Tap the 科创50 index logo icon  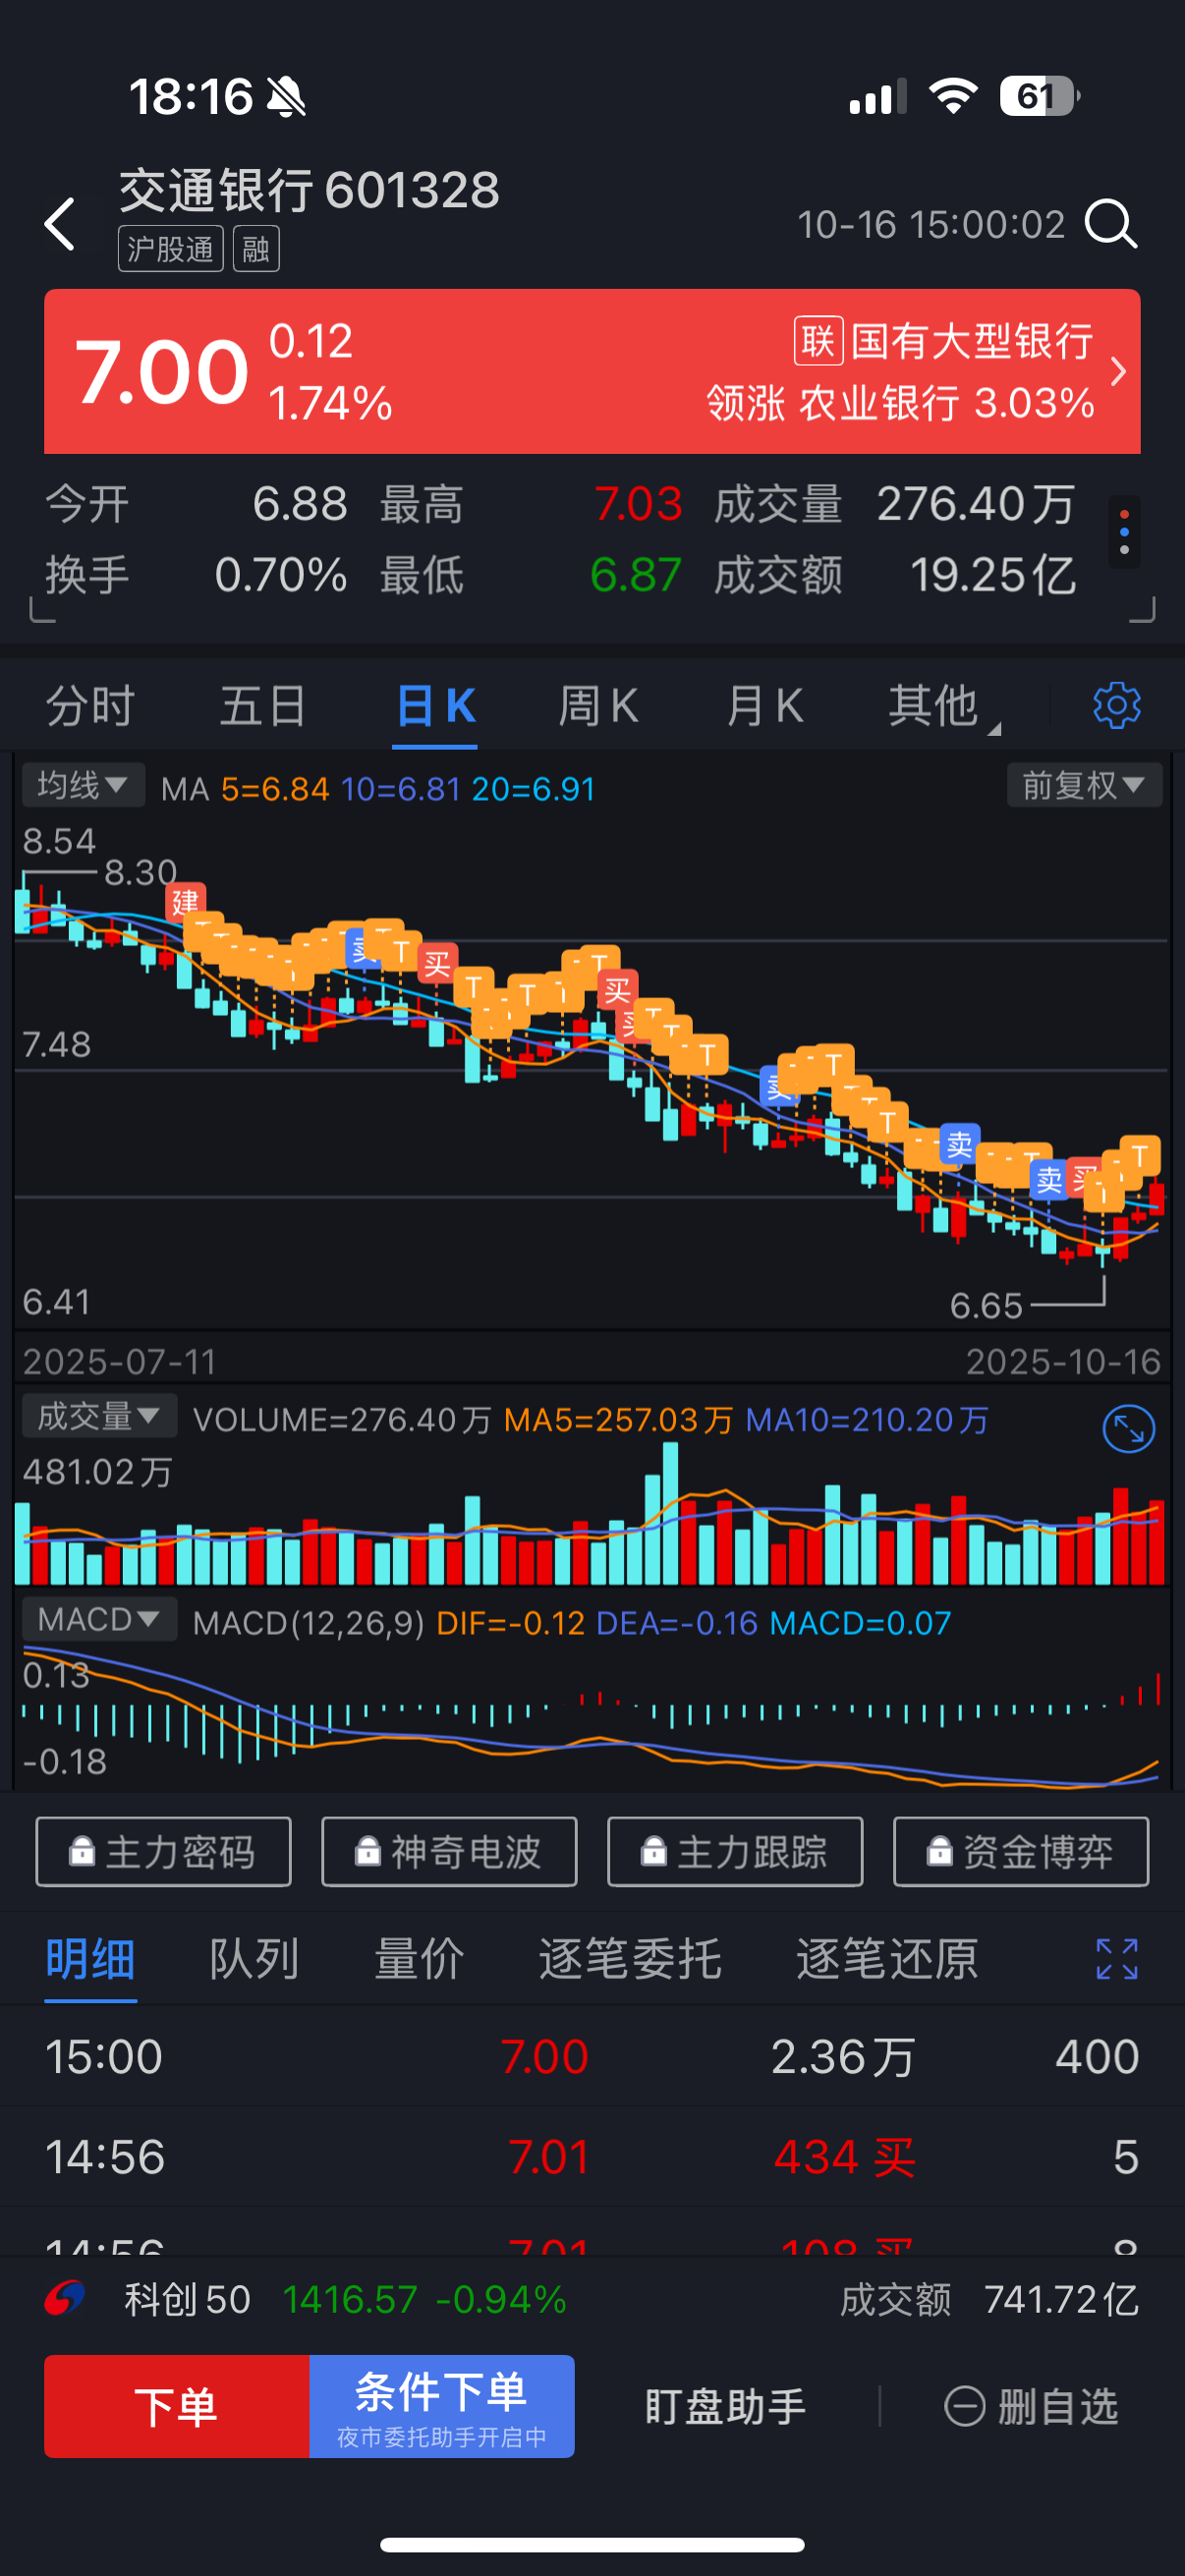pyautogui.click(x=66, y=2299)
